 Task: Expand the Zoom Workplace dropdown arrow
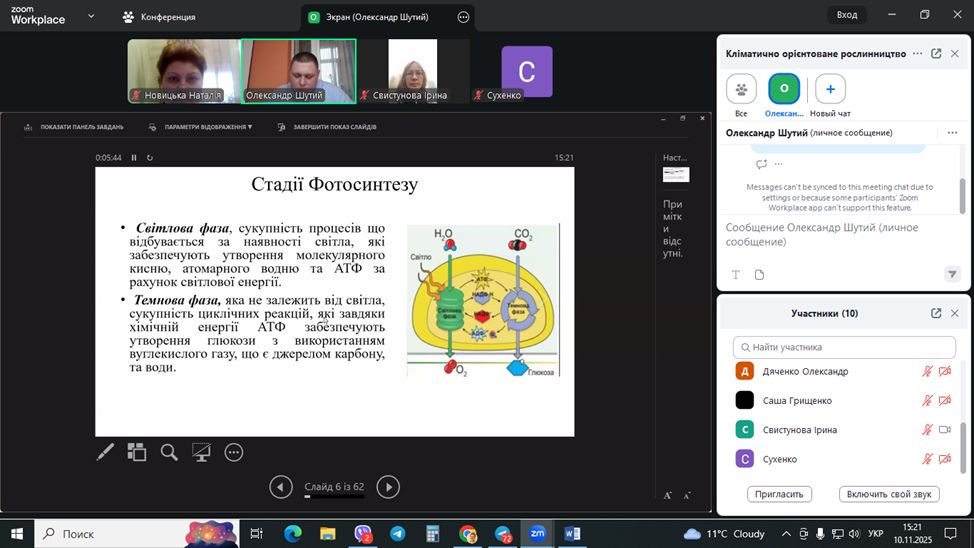click(91, 16)
